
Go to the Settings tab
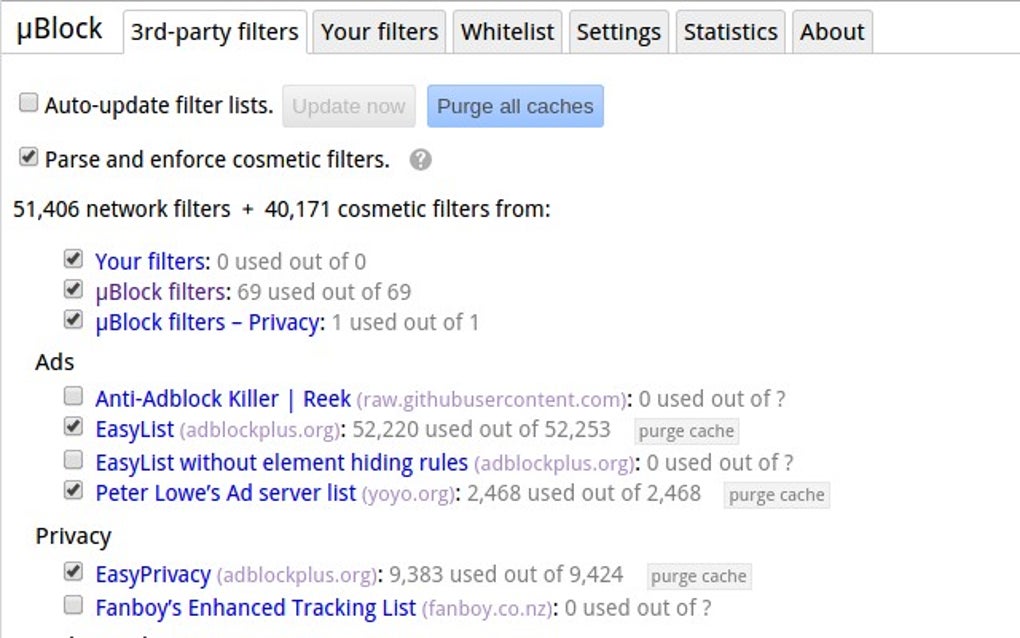pyautogui.click(x=618, y=32)
